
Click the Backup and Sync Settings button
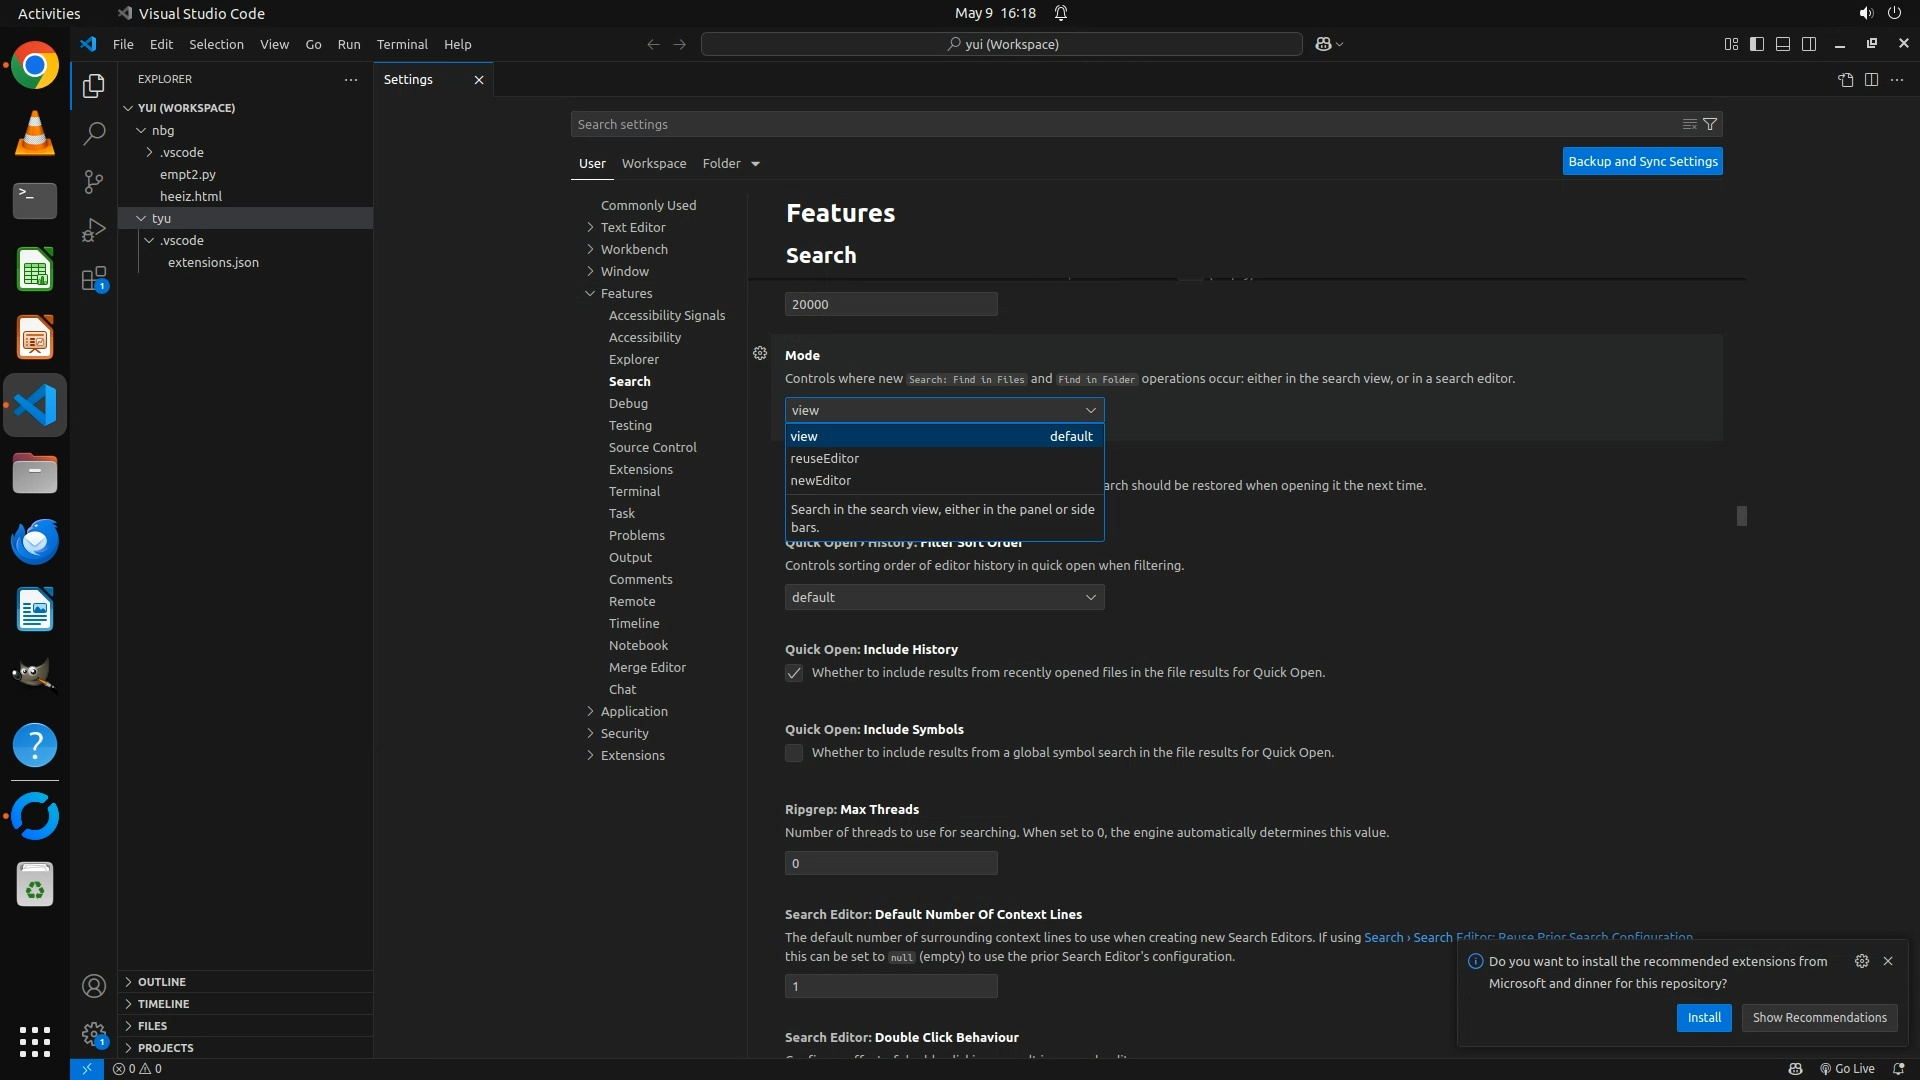coord(1642,161)
